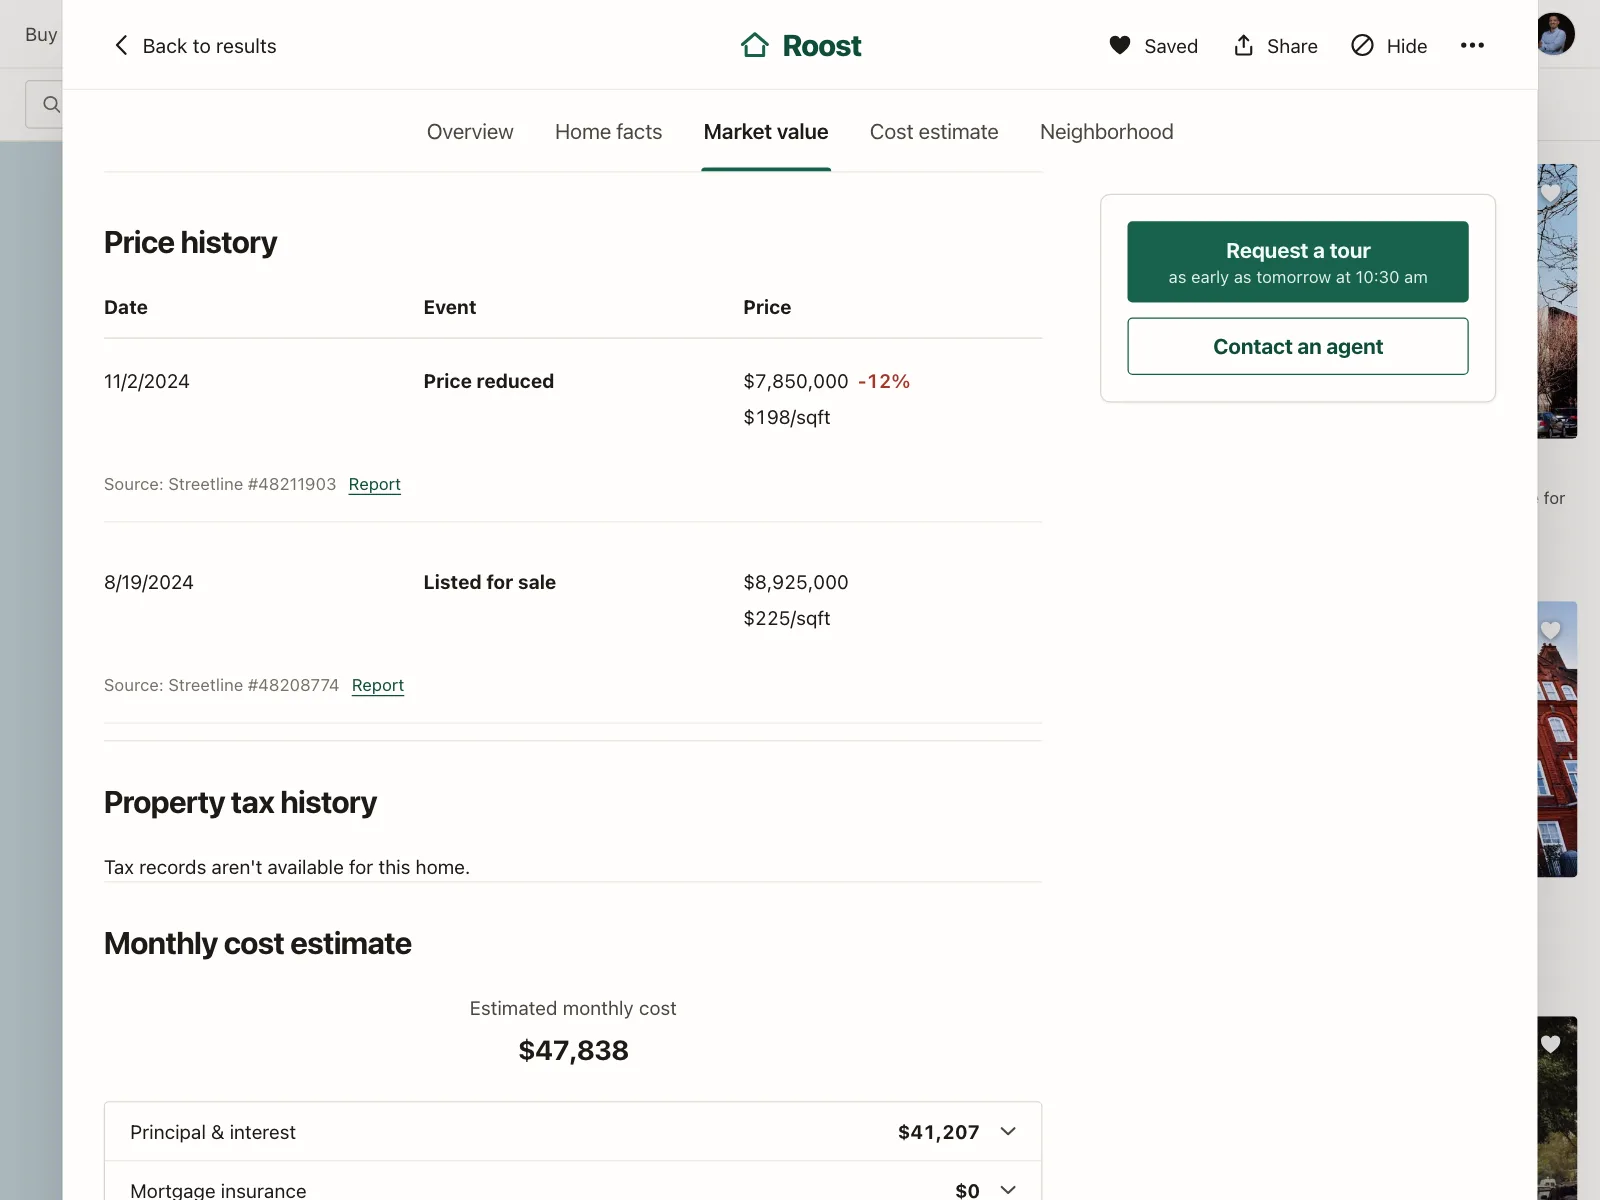Click the Event column header
1600x1200 pixels.
[x=450, y=307]
